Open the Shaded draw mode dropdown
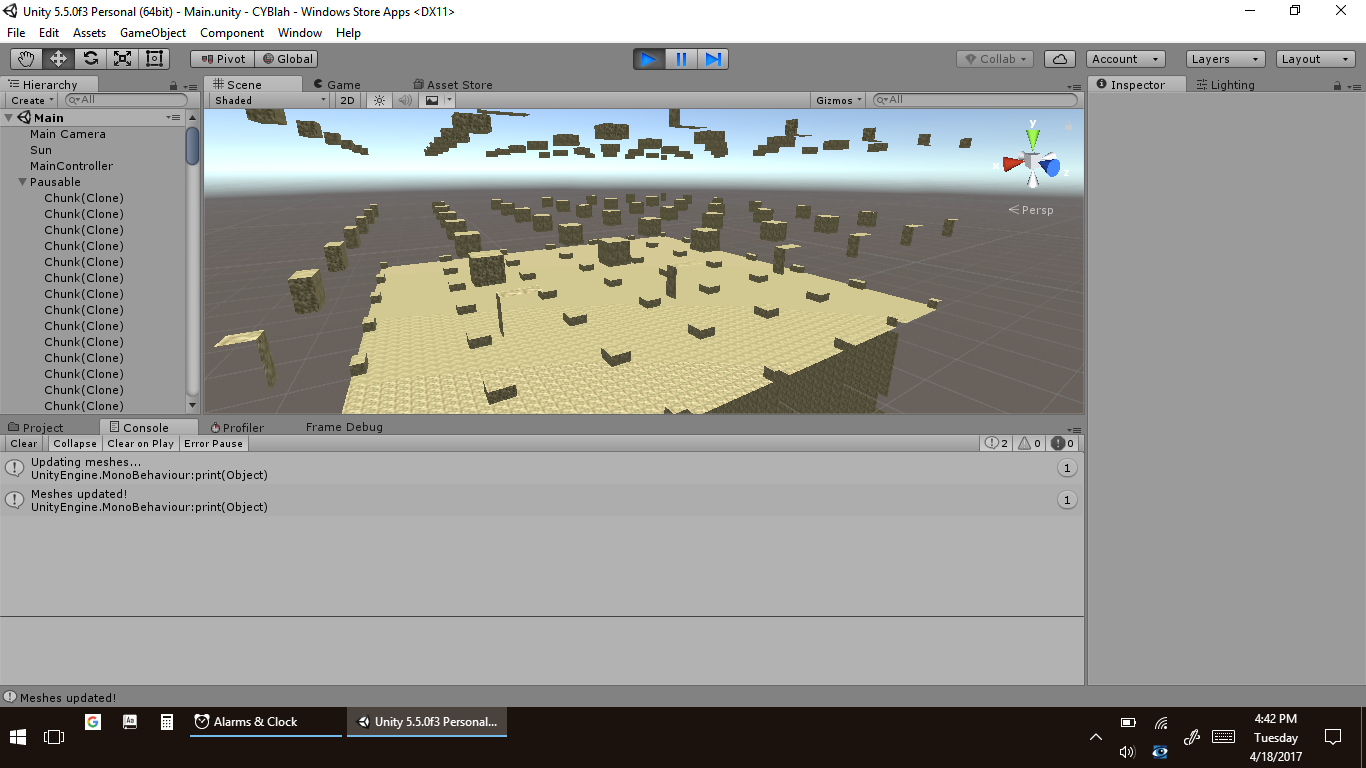The height and width of the screenshot is (768, 1366). [270, 100]
